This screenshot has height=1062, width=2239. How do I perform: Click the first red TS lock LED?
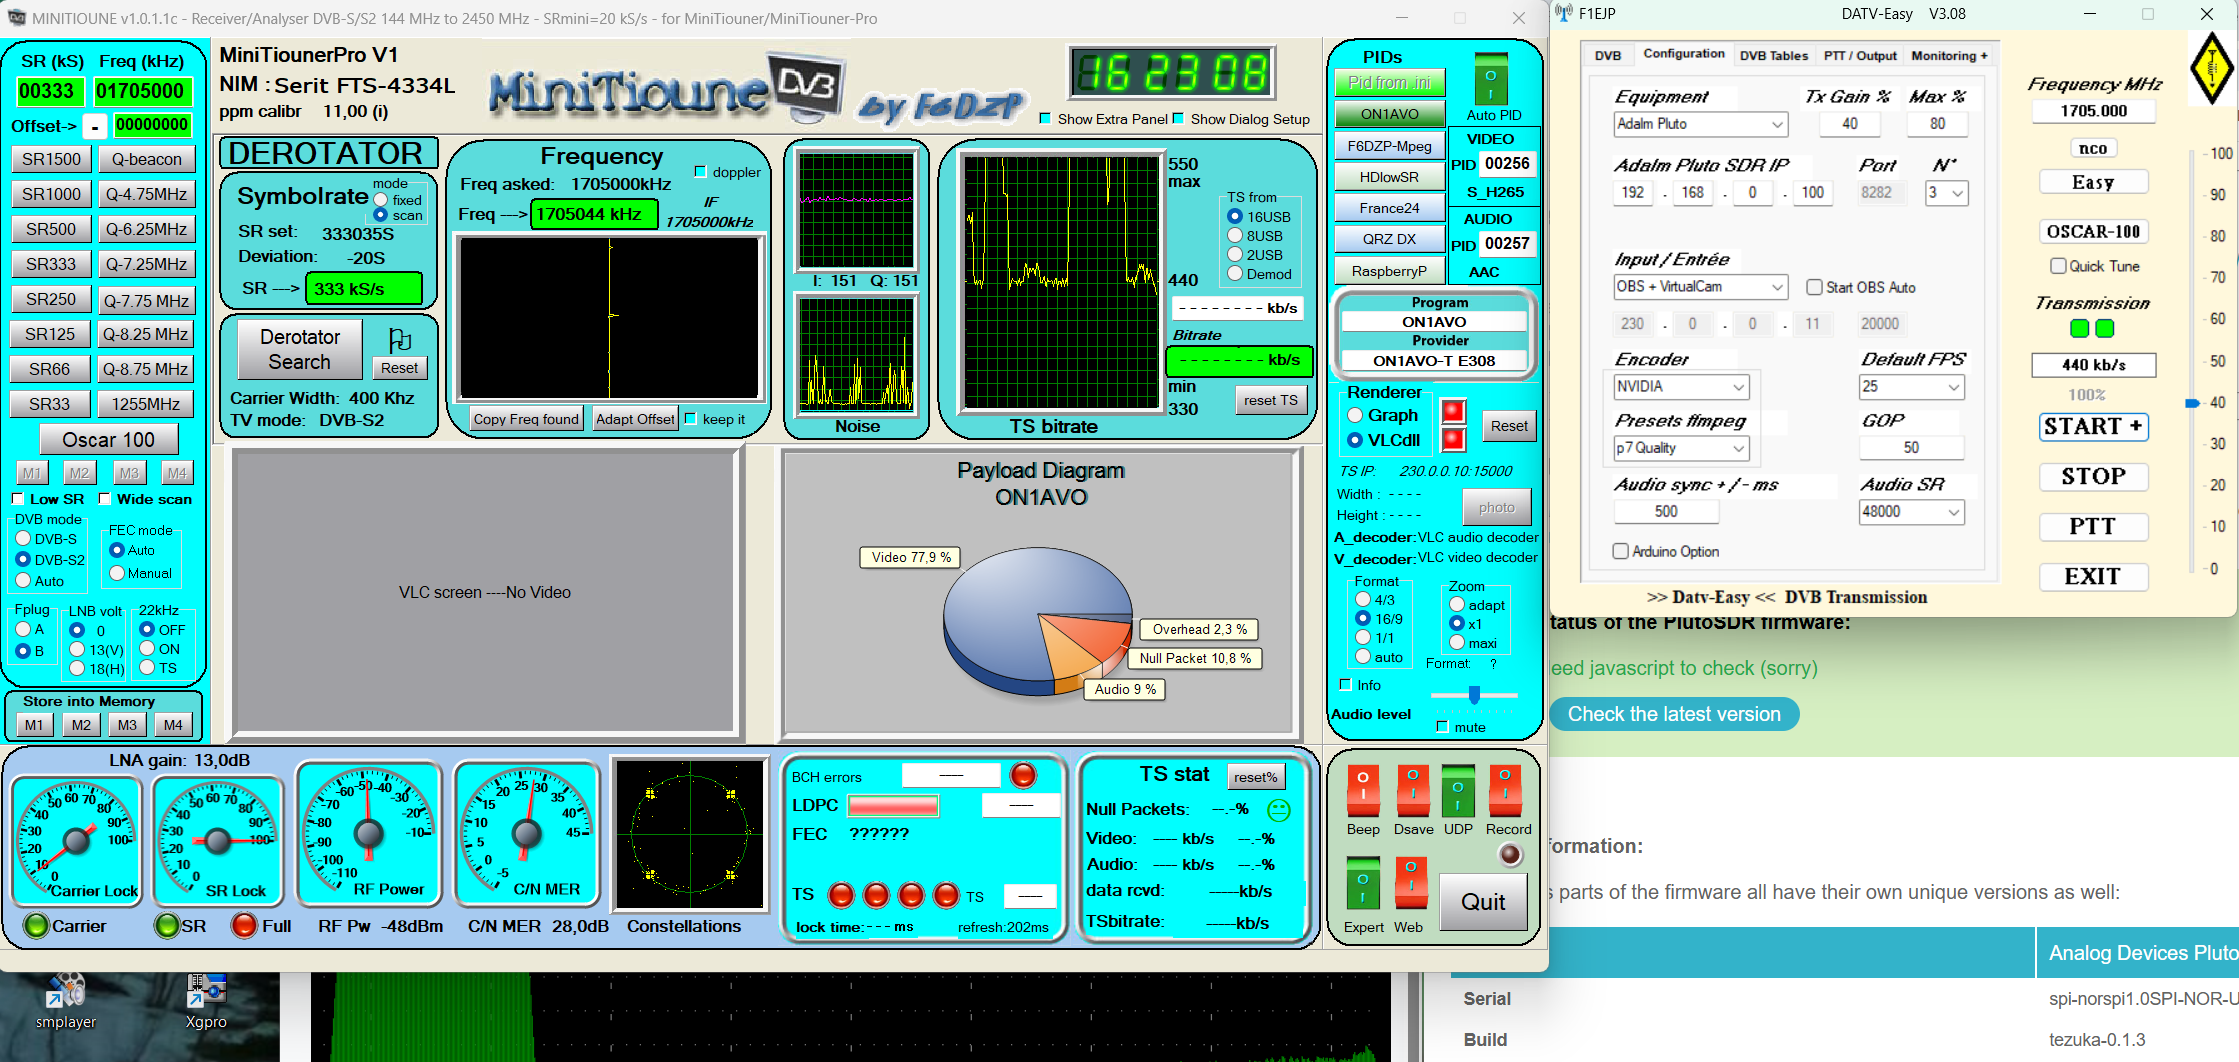(x=841, y=895)
